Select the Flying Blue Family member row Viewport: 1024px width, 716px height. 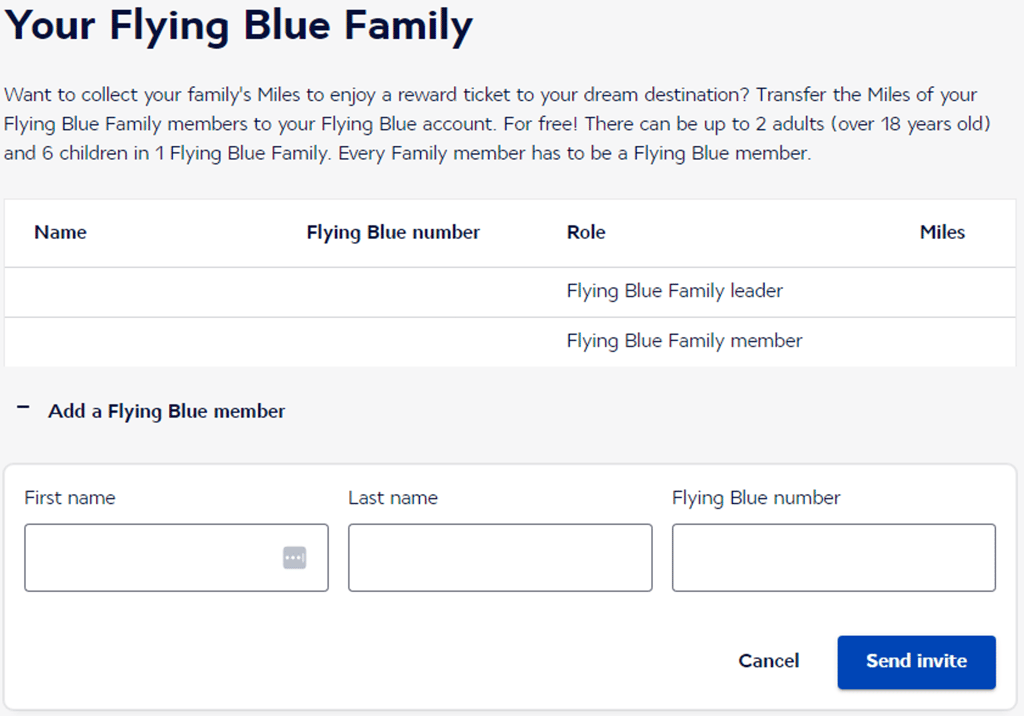pyautogui.click(x=684, y=341)
